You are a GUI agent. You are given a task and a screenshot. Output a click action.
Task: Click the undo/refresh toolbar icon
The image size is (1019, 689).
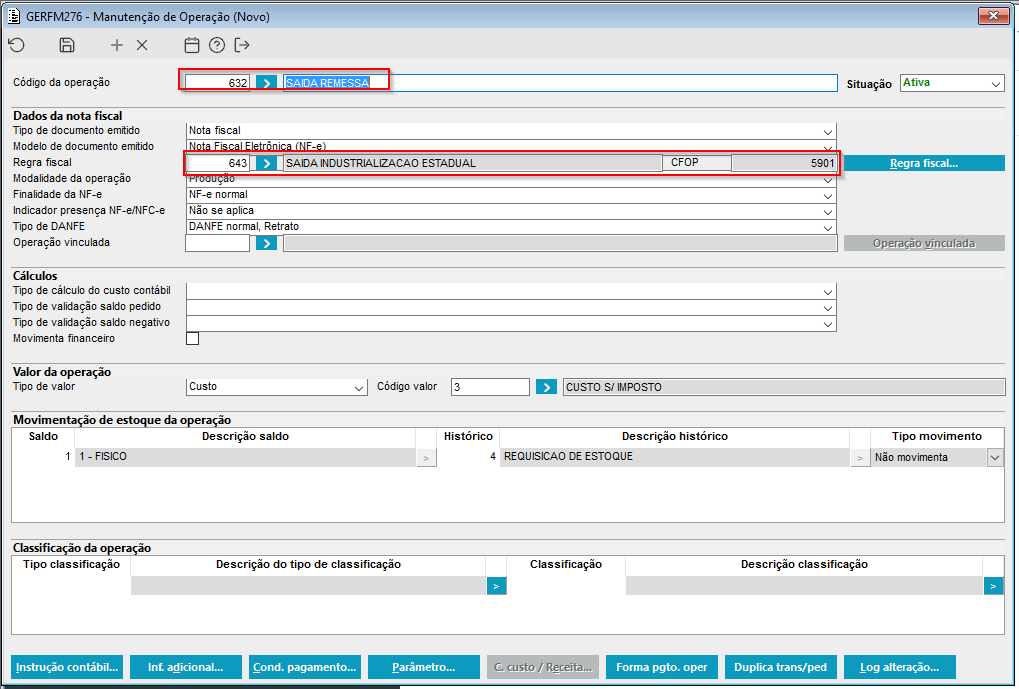pos(17,45)
